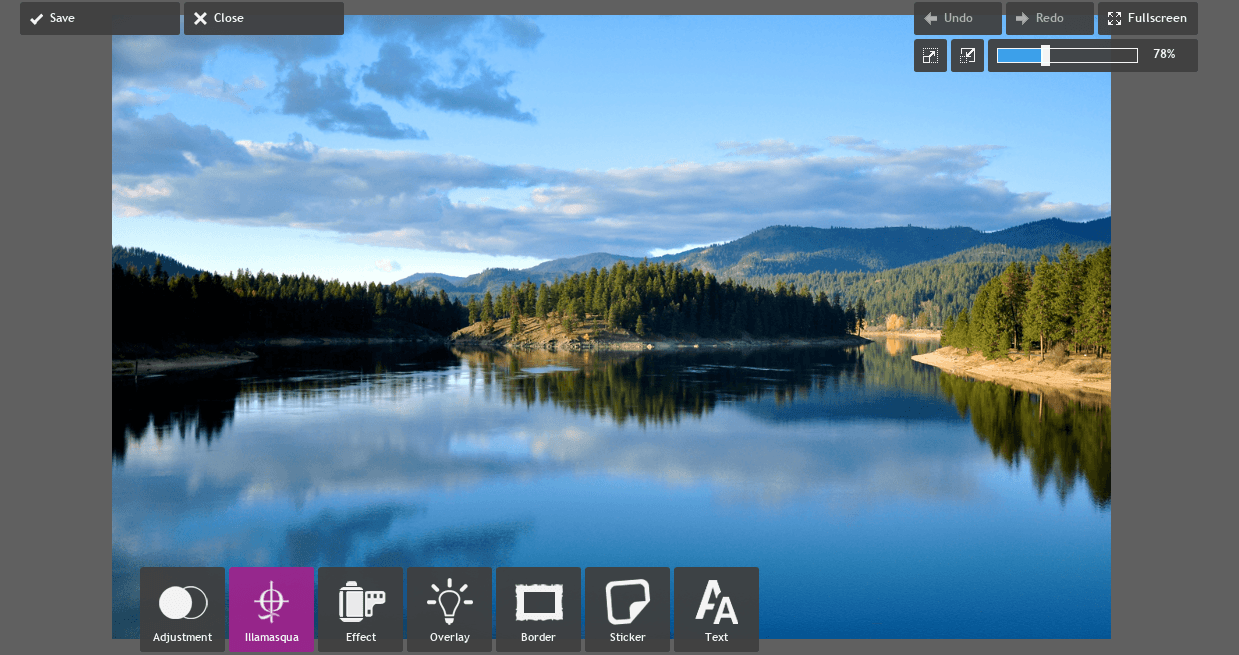Open the Overlay lightbulb tool
The image size is (1239, 655).
tap(449, 609)
